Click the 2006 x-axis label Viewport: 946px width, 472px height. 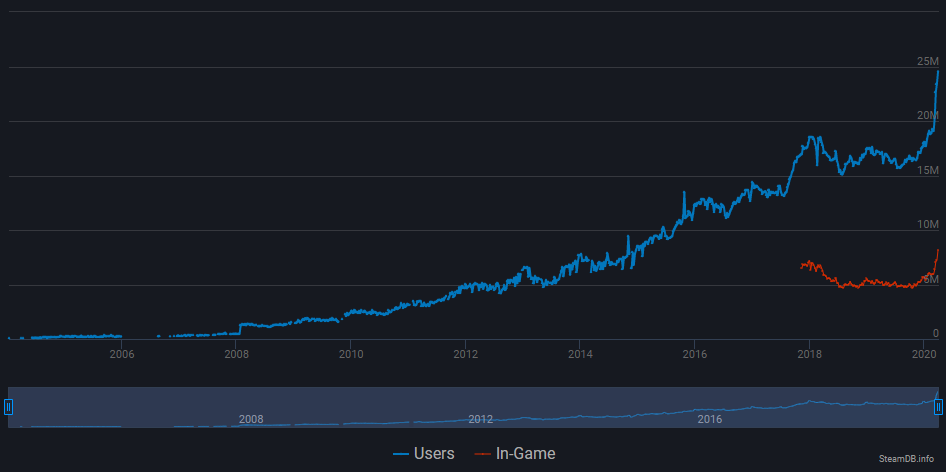(x=121, y=354)
